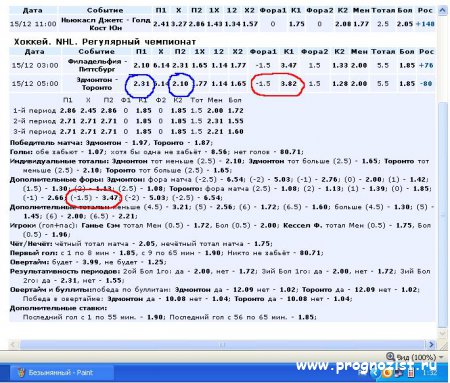The width and height of the screenshot is (450, 383).
Task: Collapse the -80 link for Эдмонтон - Торонто
Action: click(426, 84)
